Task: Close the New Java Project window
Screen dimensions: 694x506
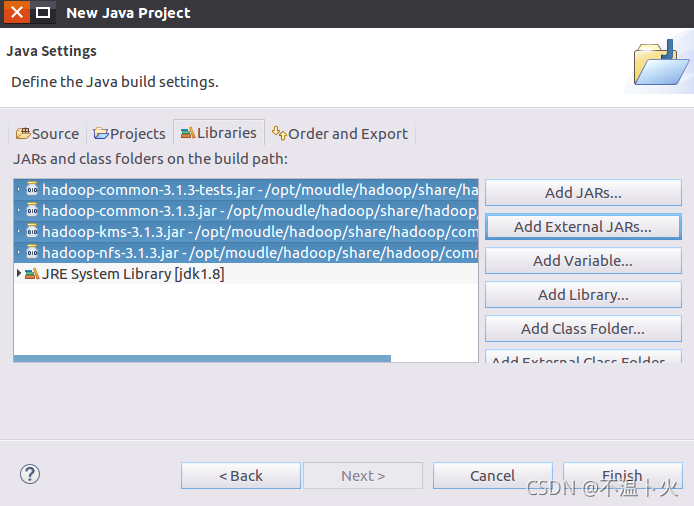Action: click(x=17, y=12)
